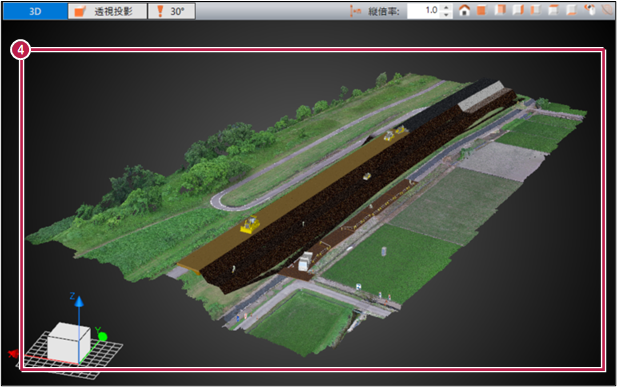Decrease the 縦倍率 value with down arrow

point(446,15)
